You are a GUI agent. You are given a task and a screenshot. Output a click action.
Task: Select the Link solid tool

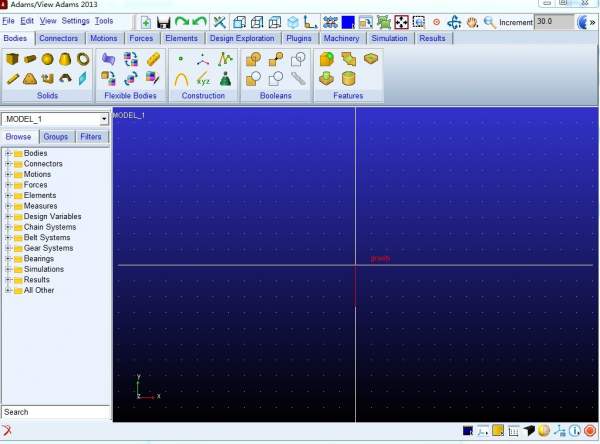pos(12,79)
